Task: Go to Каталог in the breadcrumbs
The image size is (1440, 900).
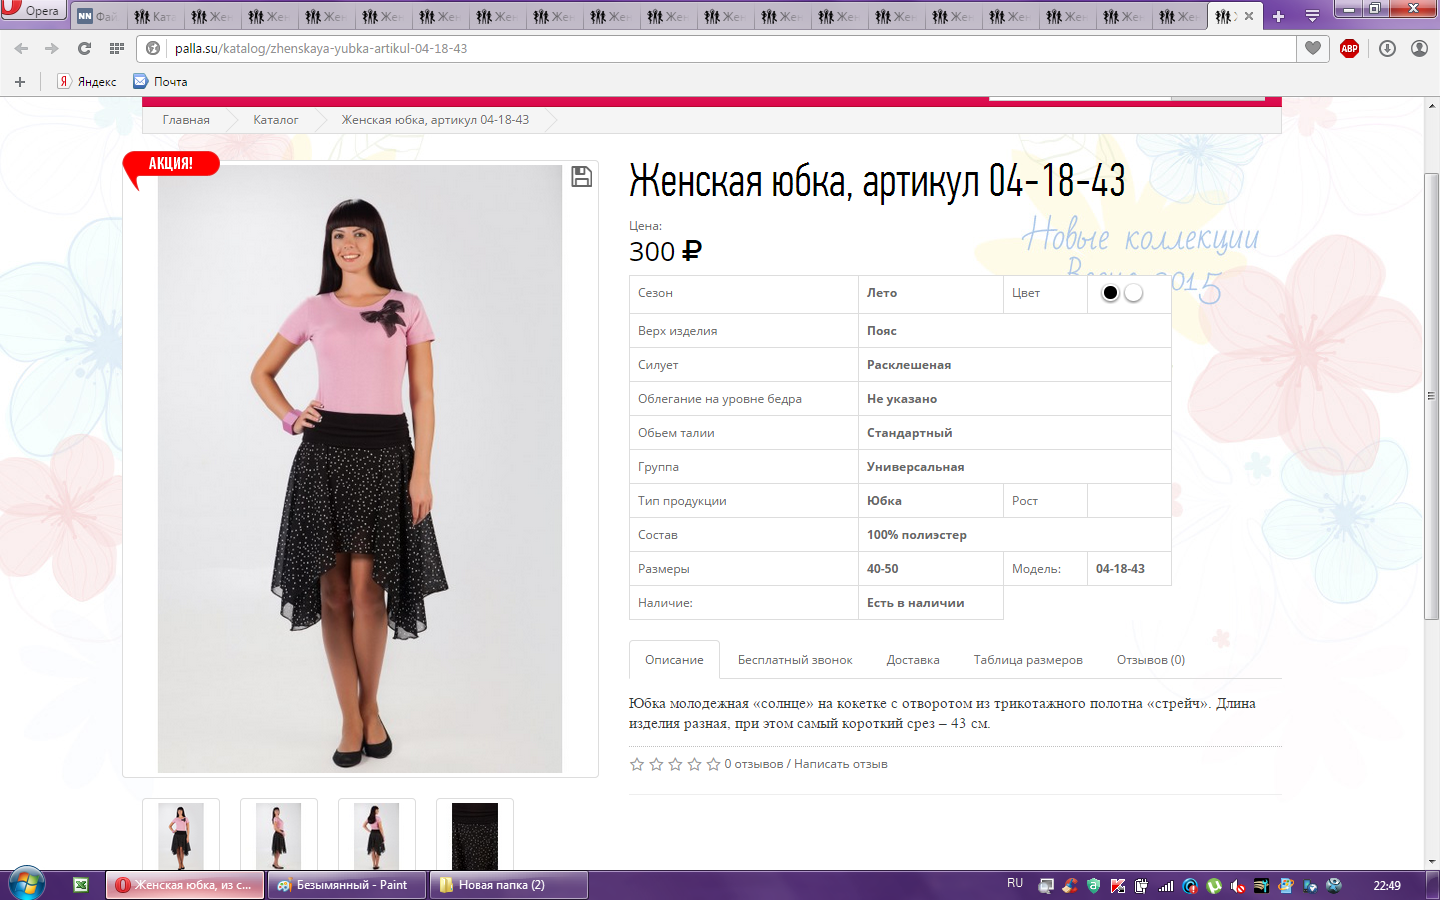Action: 275,120
